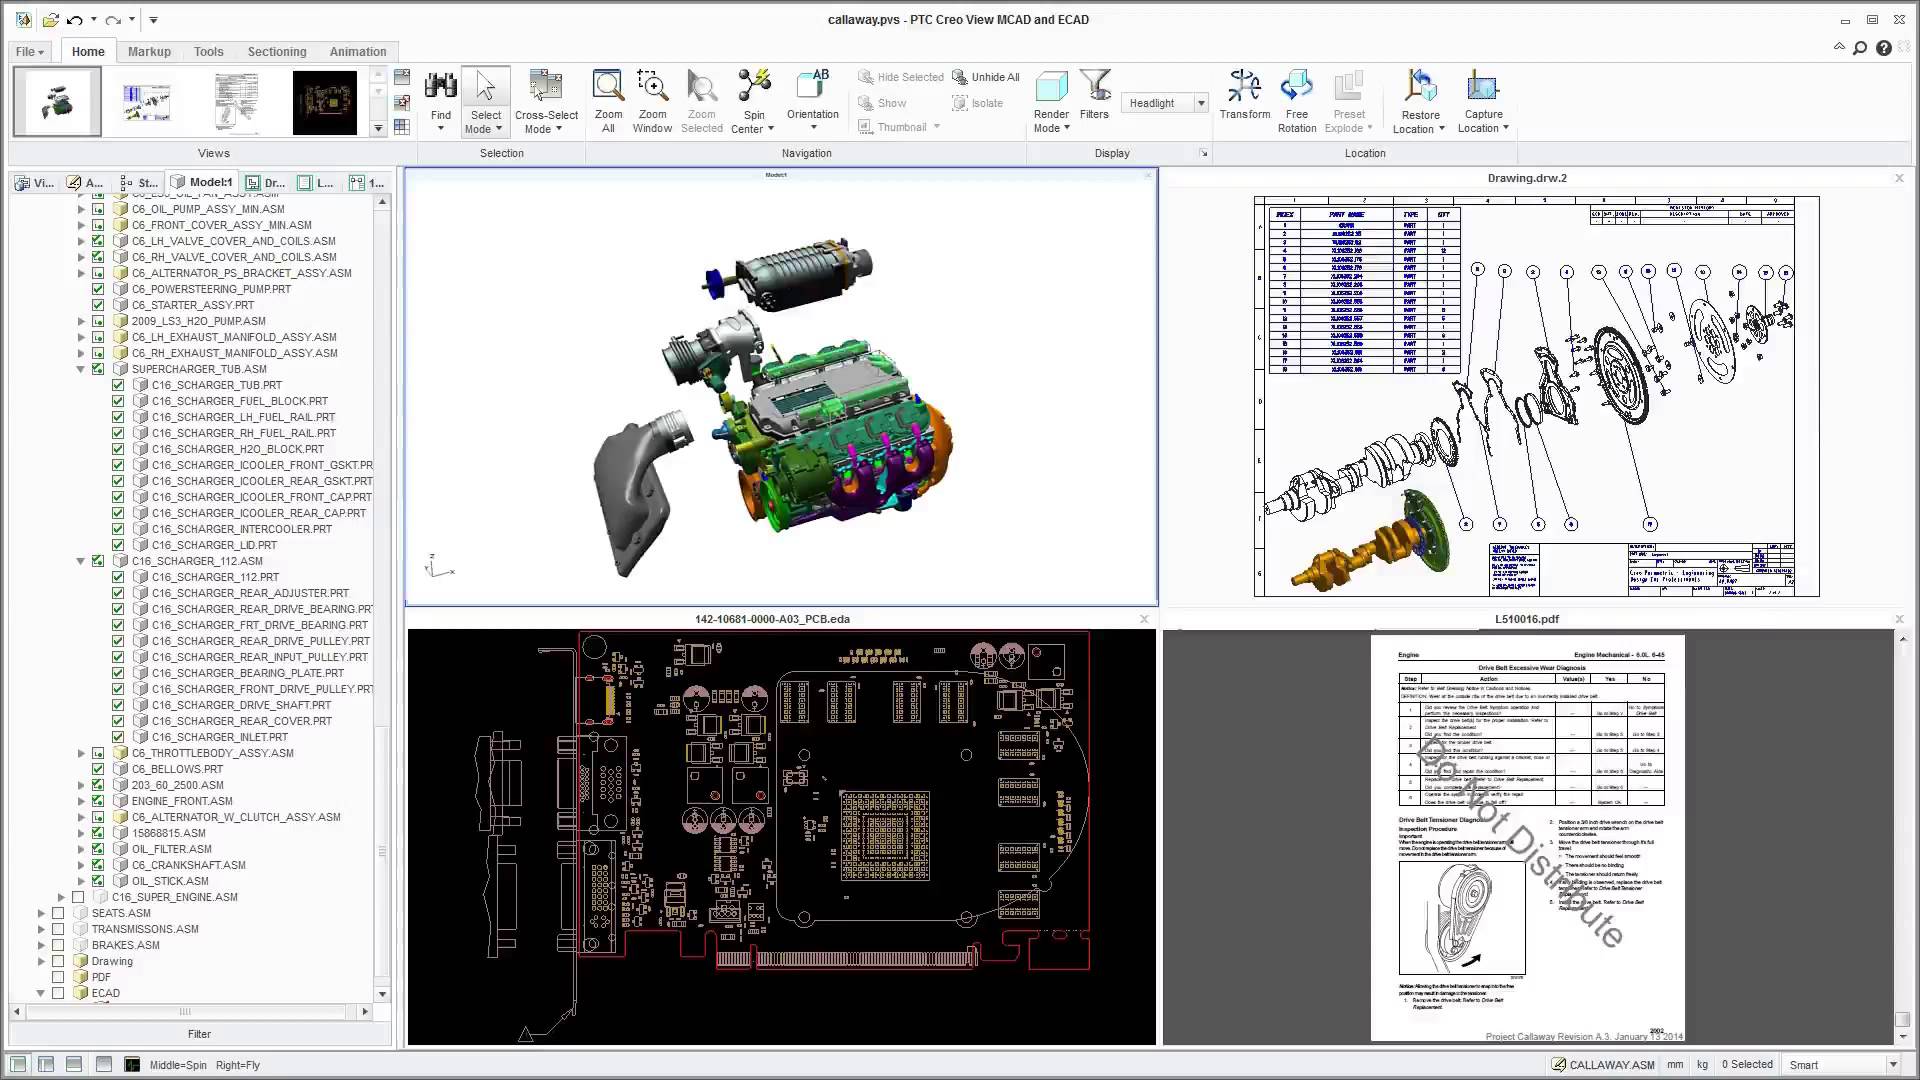
Task: Open the File menu
Action: 30,51
